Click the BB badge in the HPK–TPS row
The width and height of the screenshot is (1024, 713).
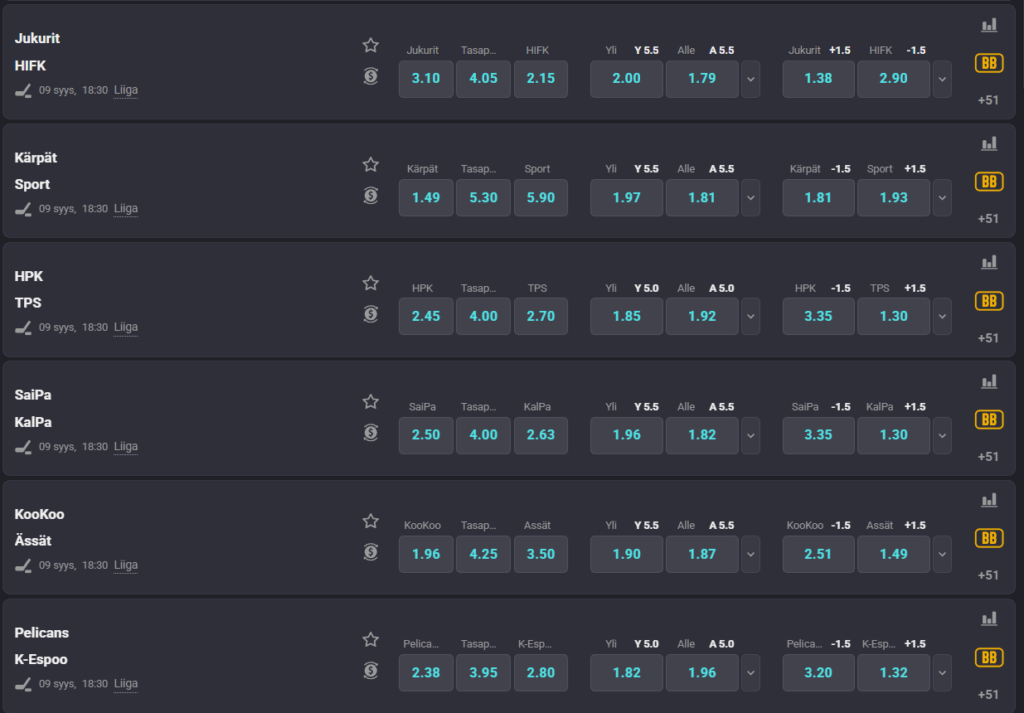coord(989,301)
